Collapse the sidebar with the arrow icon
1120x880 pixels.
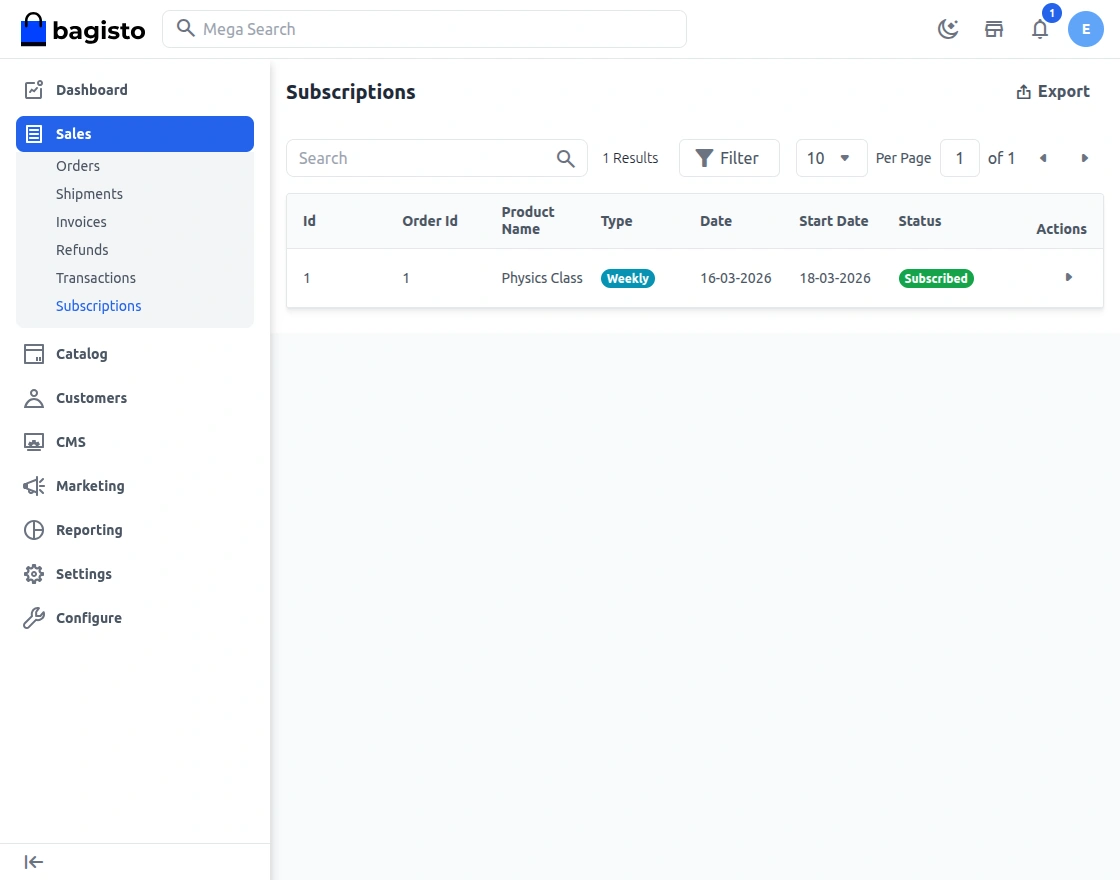click(33, 861)
